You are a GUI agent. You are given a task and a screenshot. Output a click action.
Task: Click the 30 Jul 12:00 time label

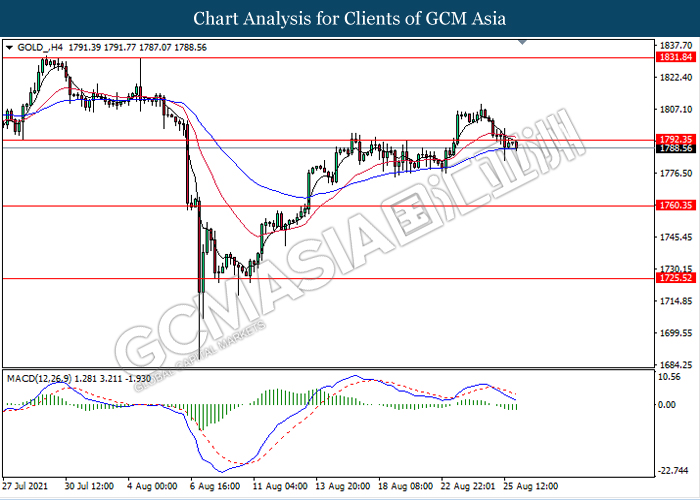pyautogui.click(x=89, y=486)
